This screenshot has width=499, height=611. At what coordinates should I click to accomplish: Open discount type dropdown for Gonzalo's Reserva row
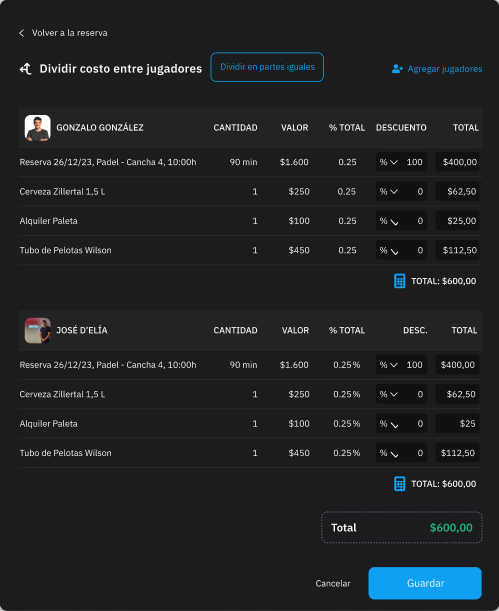tap(389, 162)
